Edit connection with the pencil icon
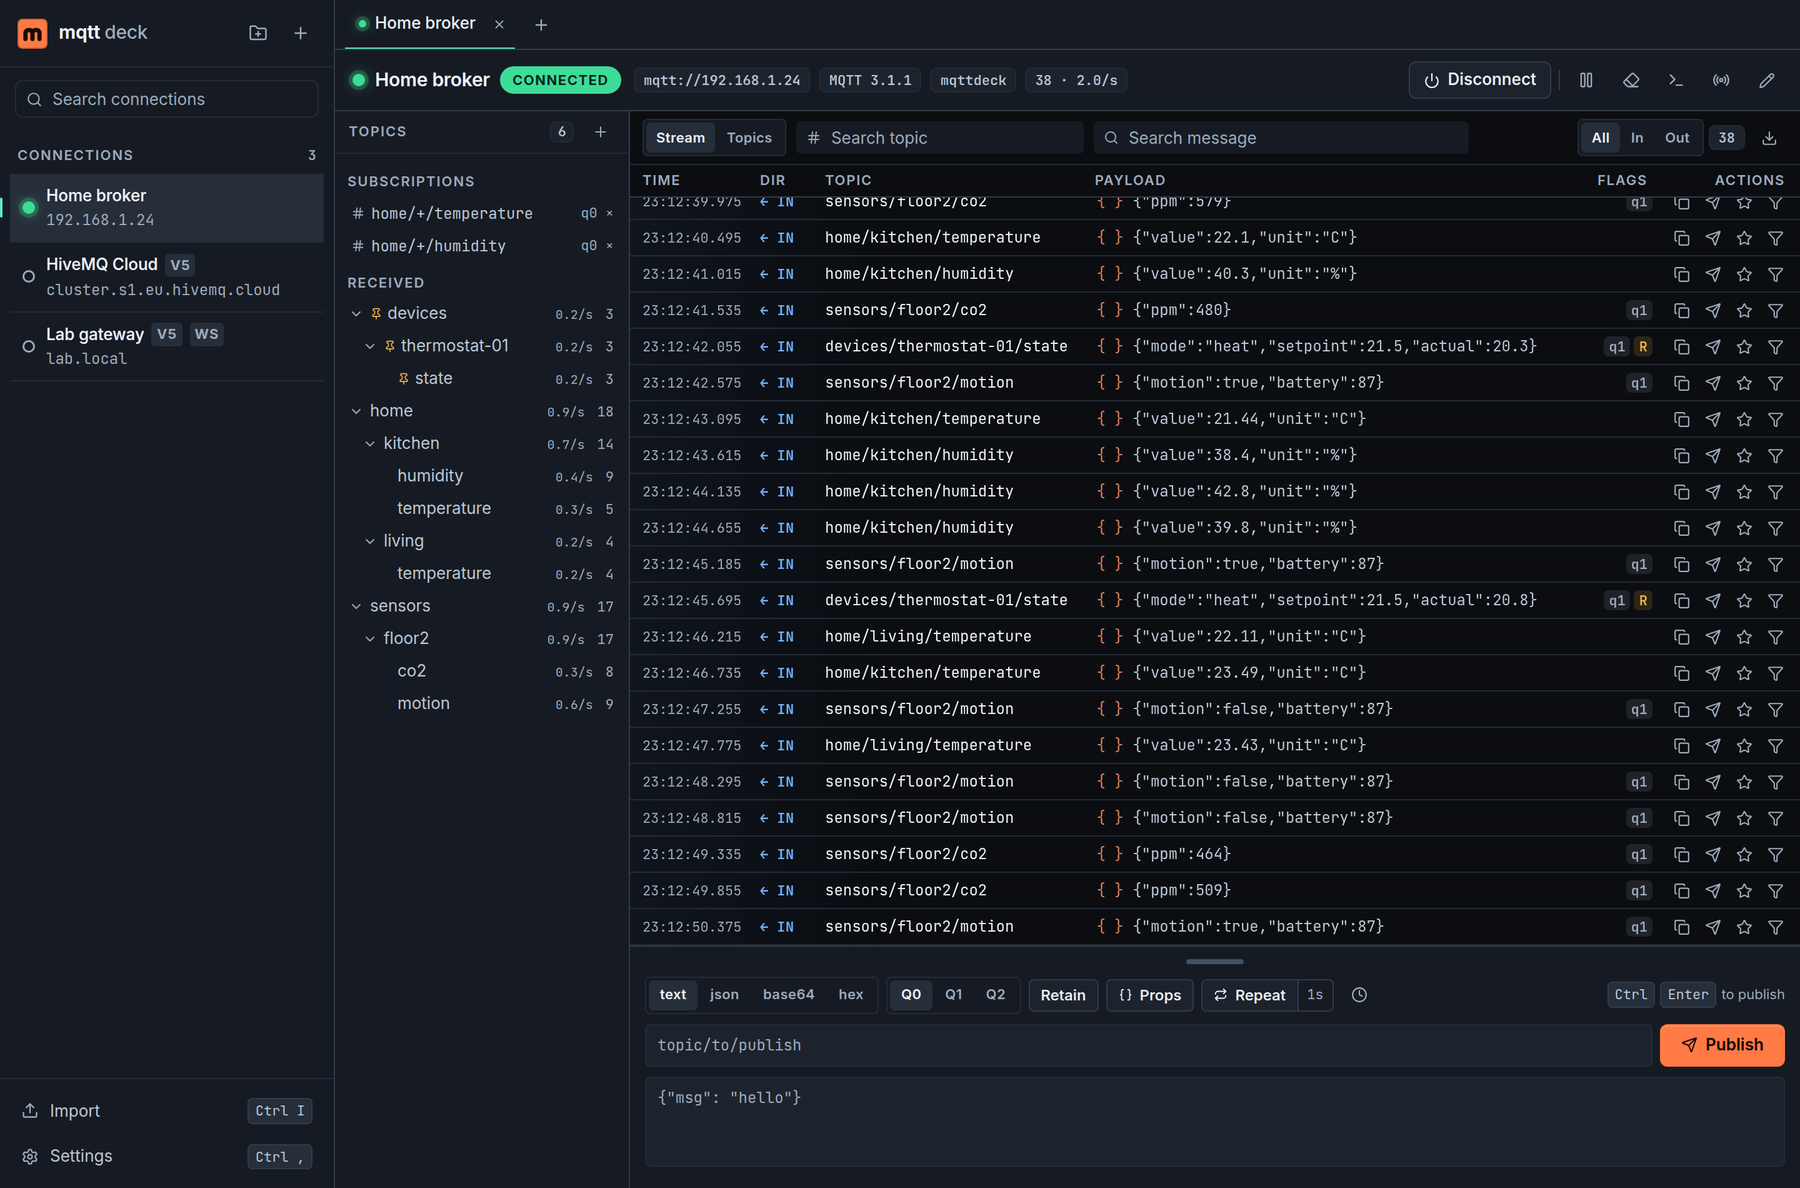The width and height of the screenshot is (1800, 1188). coord(1767,80)
